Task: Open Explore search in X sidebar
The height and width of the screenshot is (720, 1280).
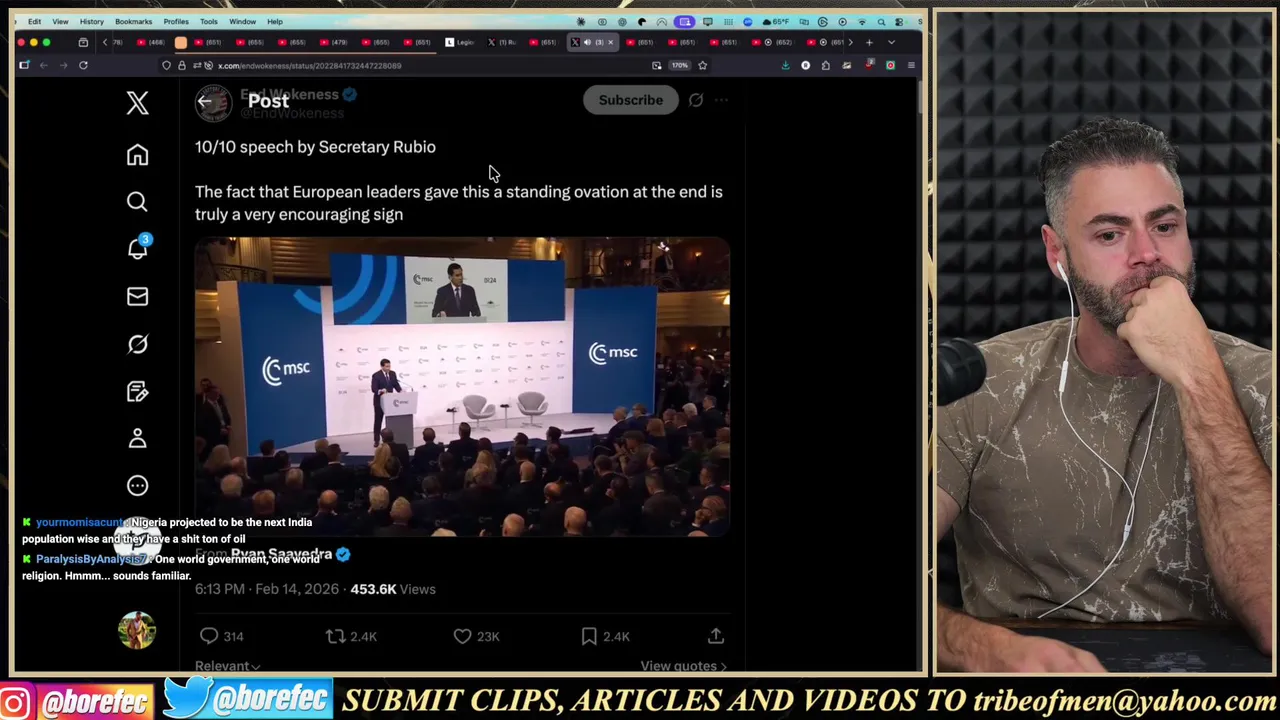Action: click(x=137, y=202)
